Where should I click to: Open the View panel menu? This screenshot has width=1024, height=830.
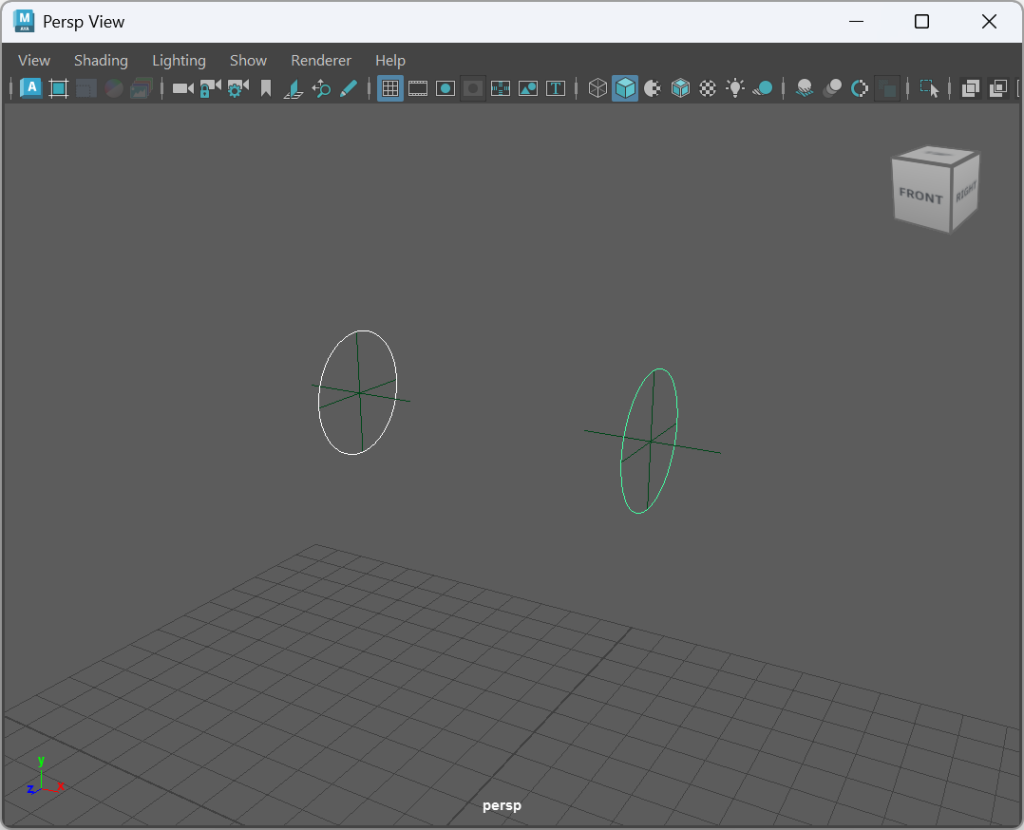pyautogui.click(x=34, y=60)
